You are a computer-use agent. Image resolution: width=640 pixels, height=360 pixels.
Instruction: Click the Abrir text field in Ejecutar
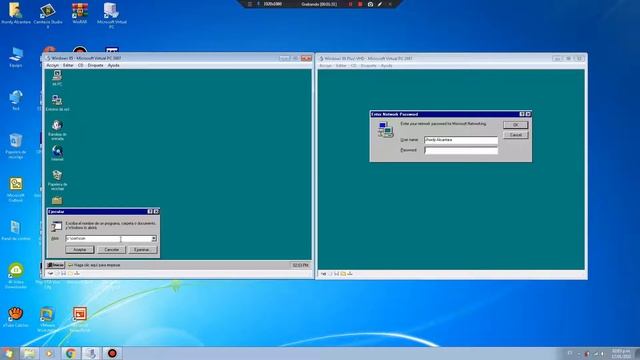[x=108, y=238]
